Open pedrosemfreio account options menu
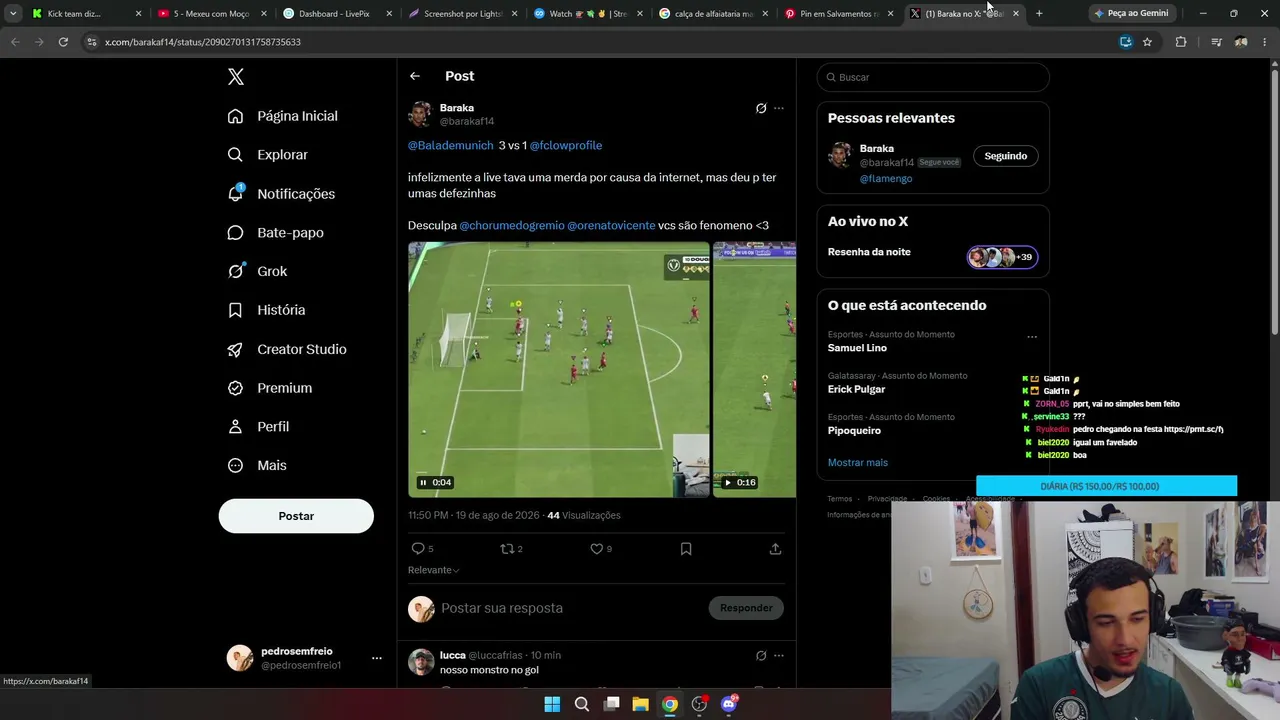This screenshot has width=1280, height=720. point(377,658)
